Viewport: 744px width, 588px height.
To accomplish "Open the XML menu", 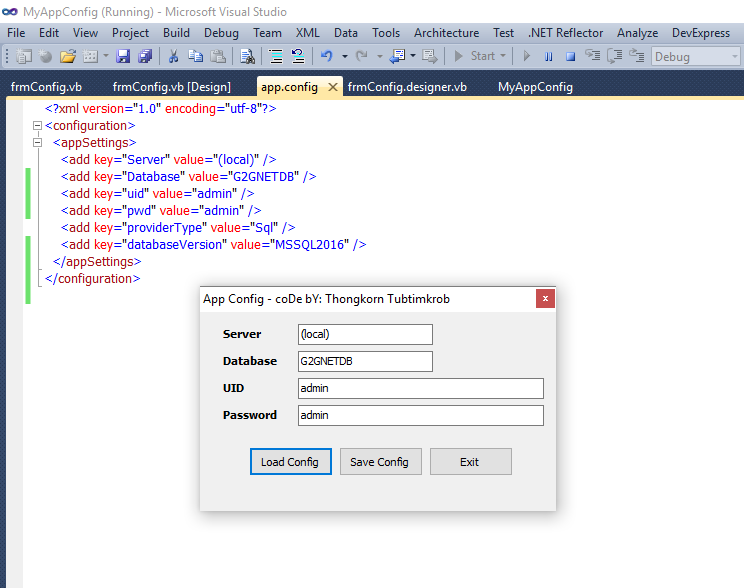I will coord(308,33).
